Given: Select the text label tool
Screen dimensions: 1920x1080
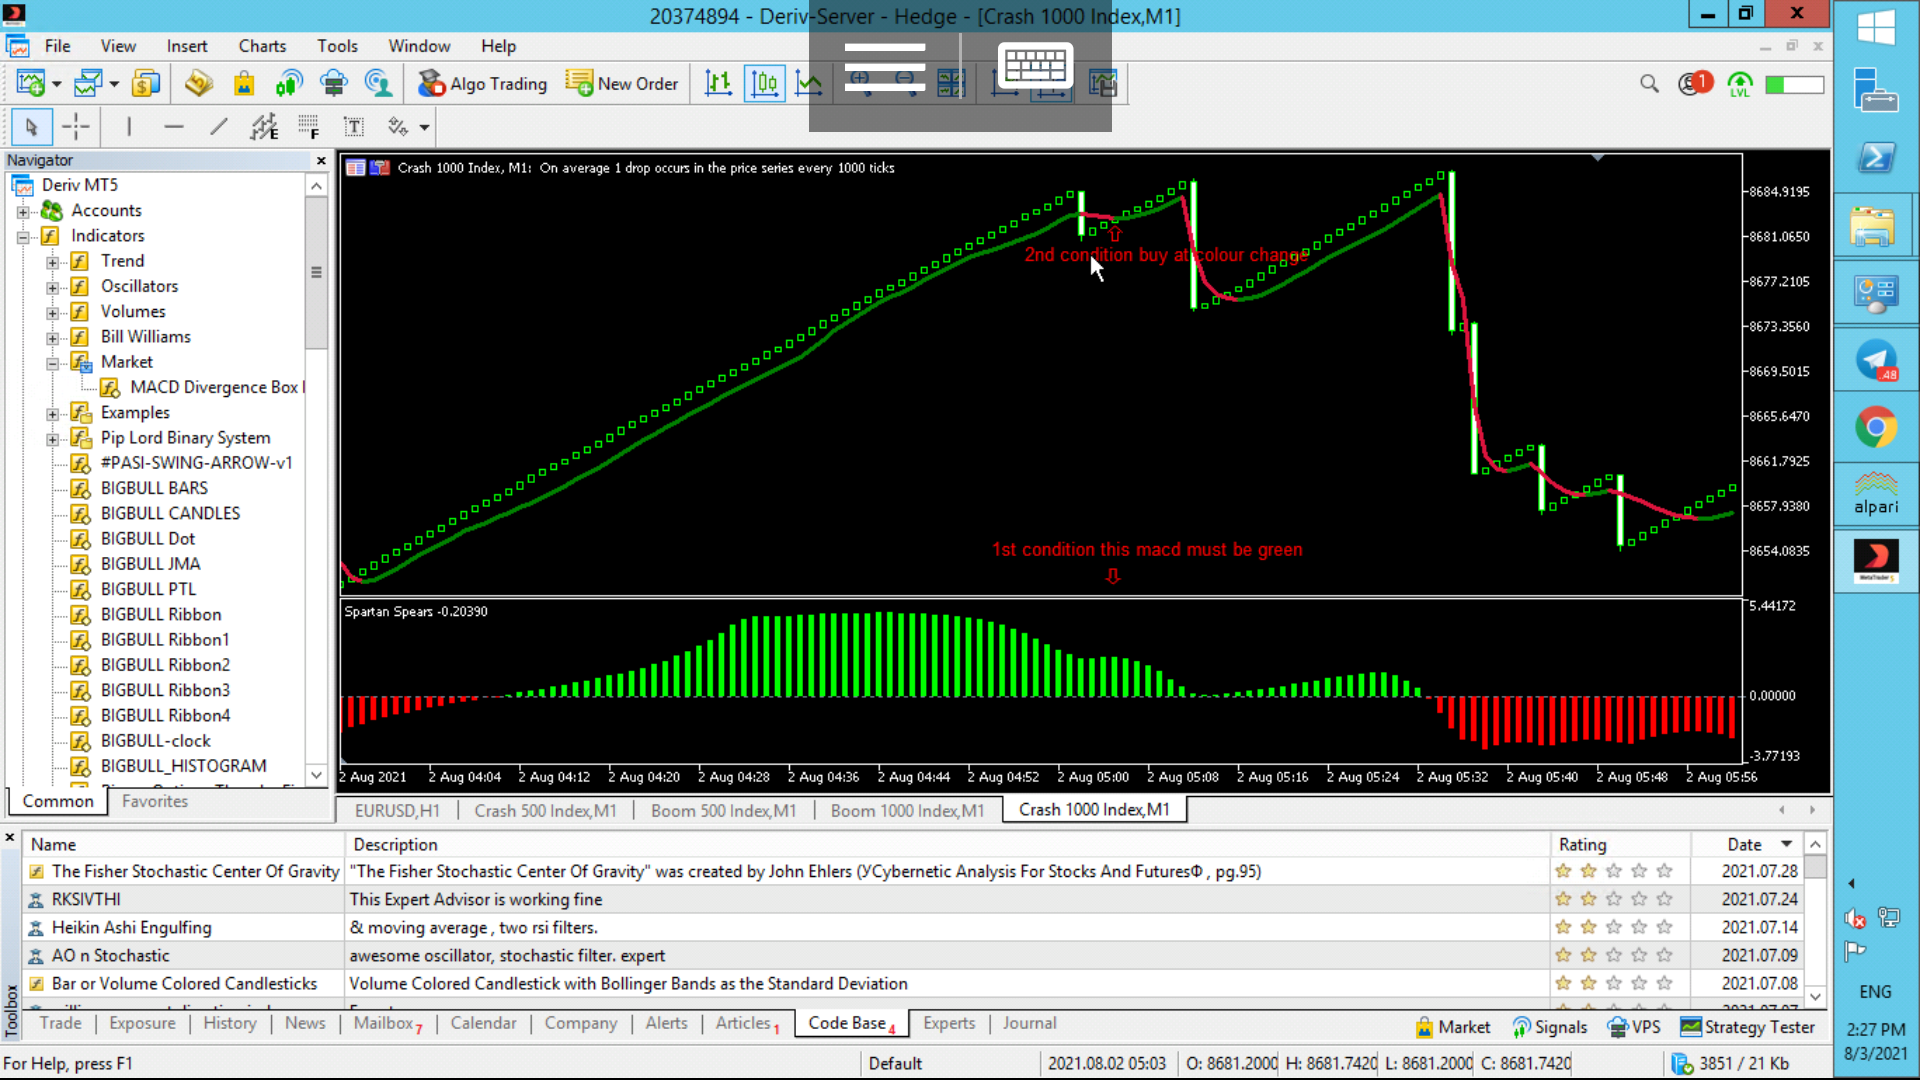Looking at the screenshot, I should click(354, 127).
